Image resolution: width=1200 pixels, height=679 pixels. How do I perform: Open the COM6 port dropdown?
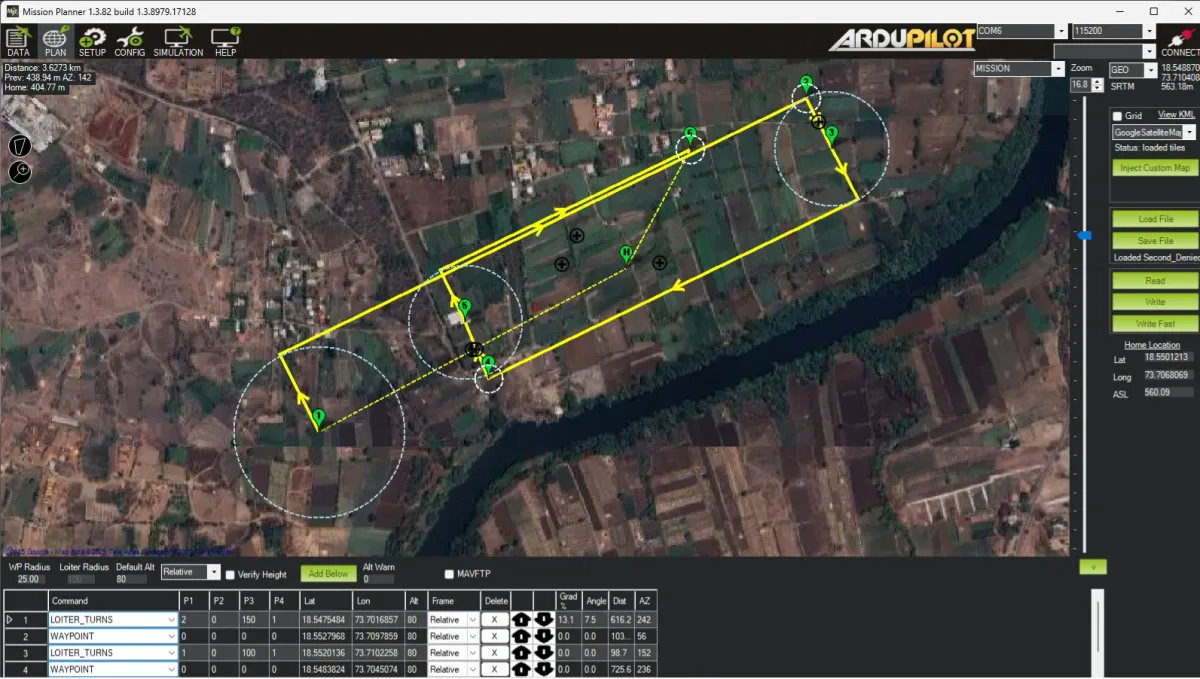click(x=1020, y=32)
